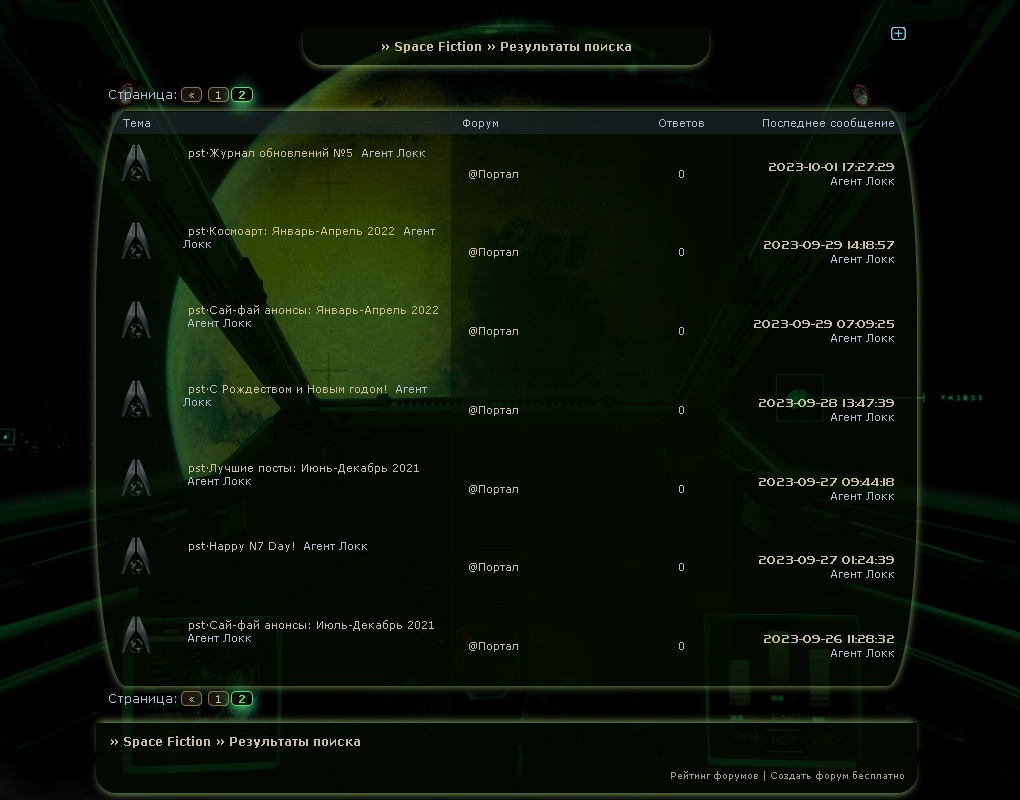Open topic pst·Журнал обновлений №5
This screenshot has height=800, width=1020.
click(x=270, y=153)
